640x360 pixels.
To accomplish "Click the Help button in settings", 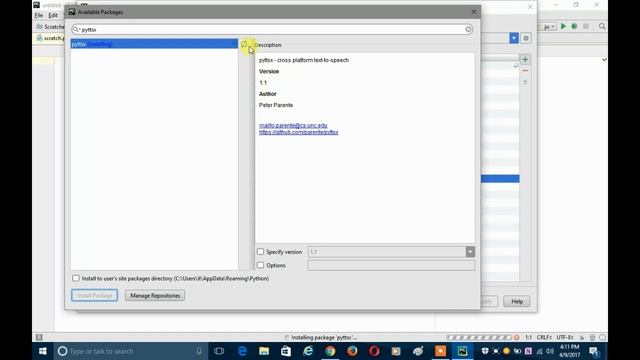I will click(517, 302).
